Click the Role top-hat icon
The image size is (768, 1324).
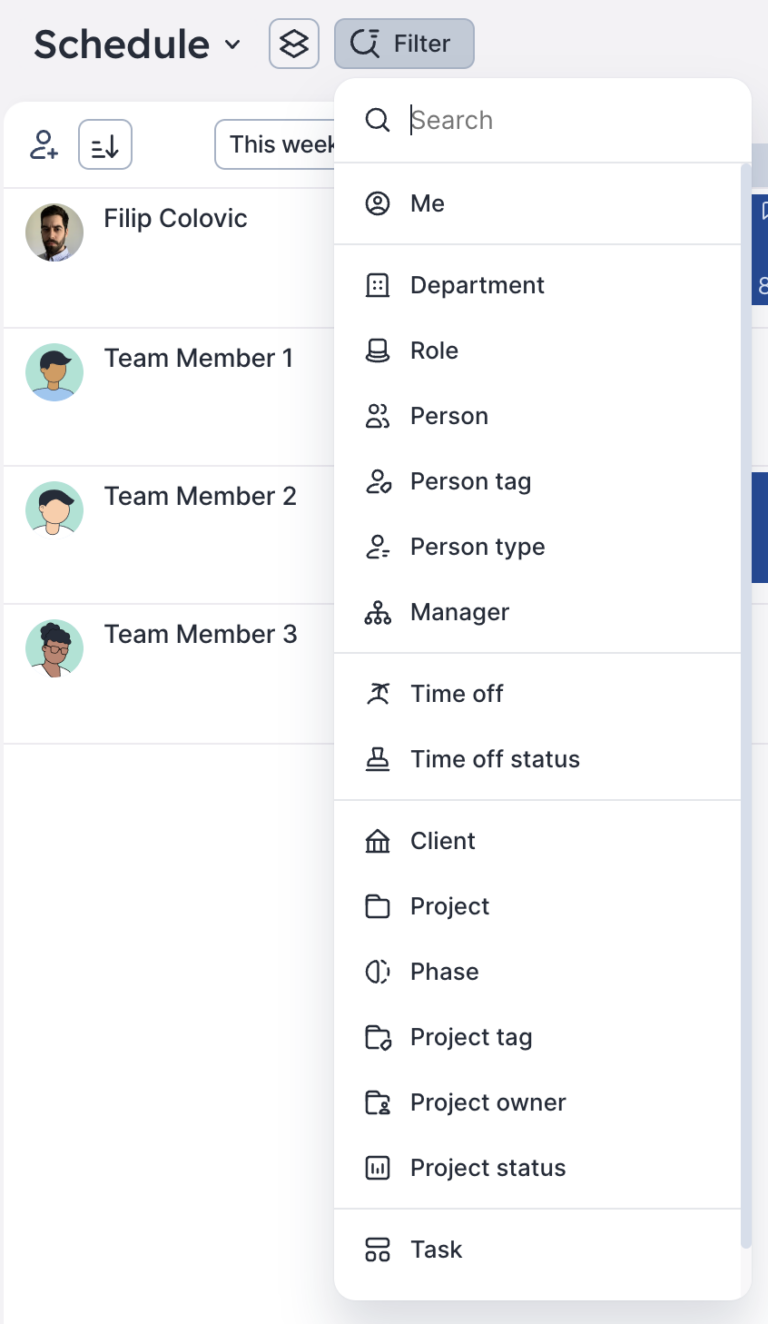tap(377, 350)
